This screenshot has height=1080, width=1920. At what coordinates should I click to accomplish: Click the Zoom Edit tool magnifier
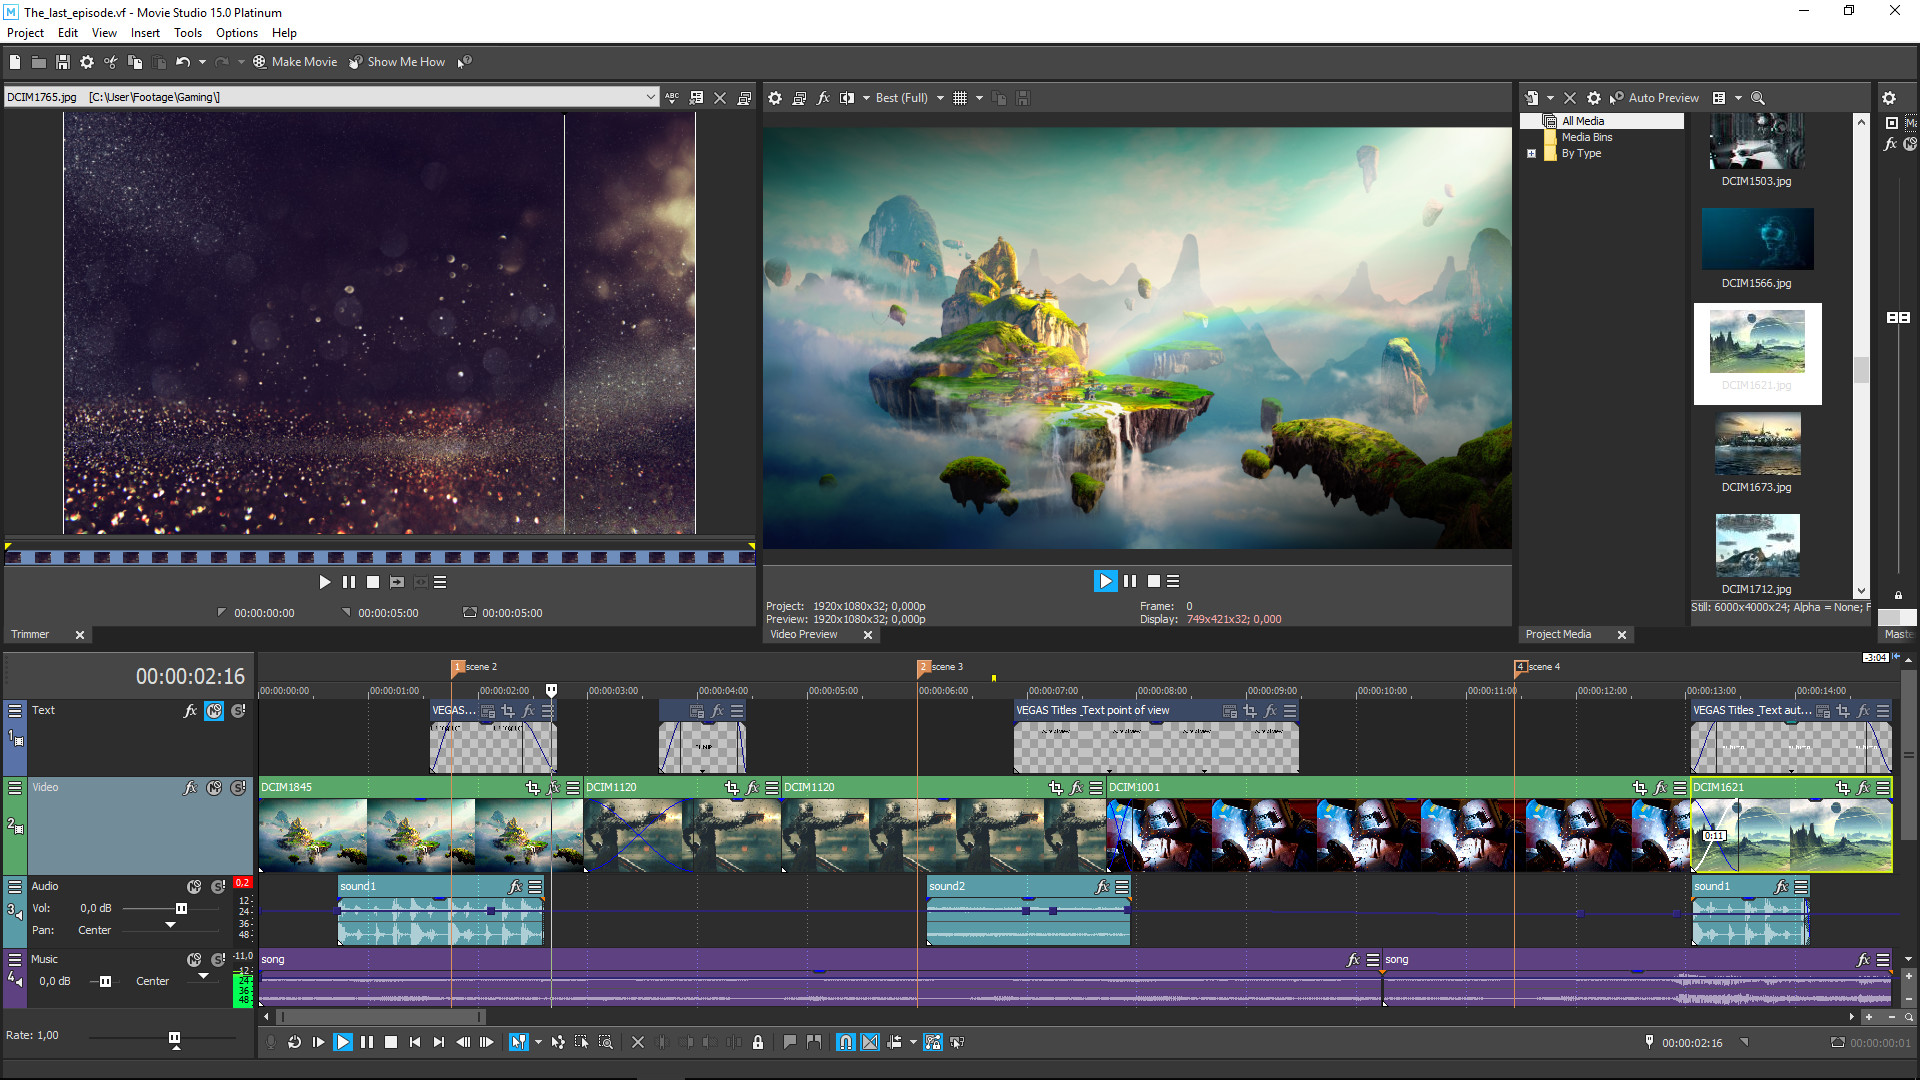click(605, 1042)
